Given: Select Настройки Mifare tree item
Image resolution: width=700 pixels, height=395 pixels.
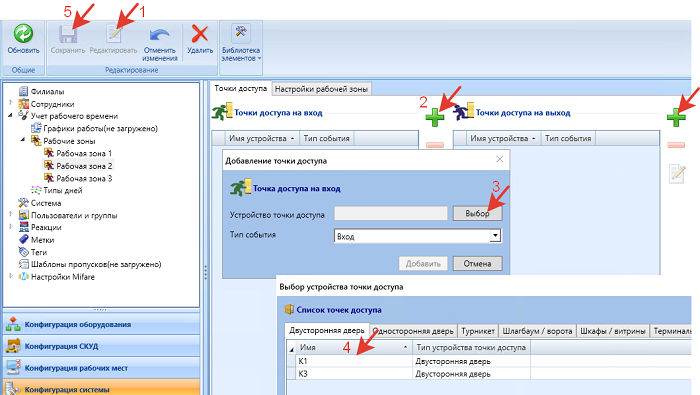Looking at the screenshot, I should coord(62,277).
